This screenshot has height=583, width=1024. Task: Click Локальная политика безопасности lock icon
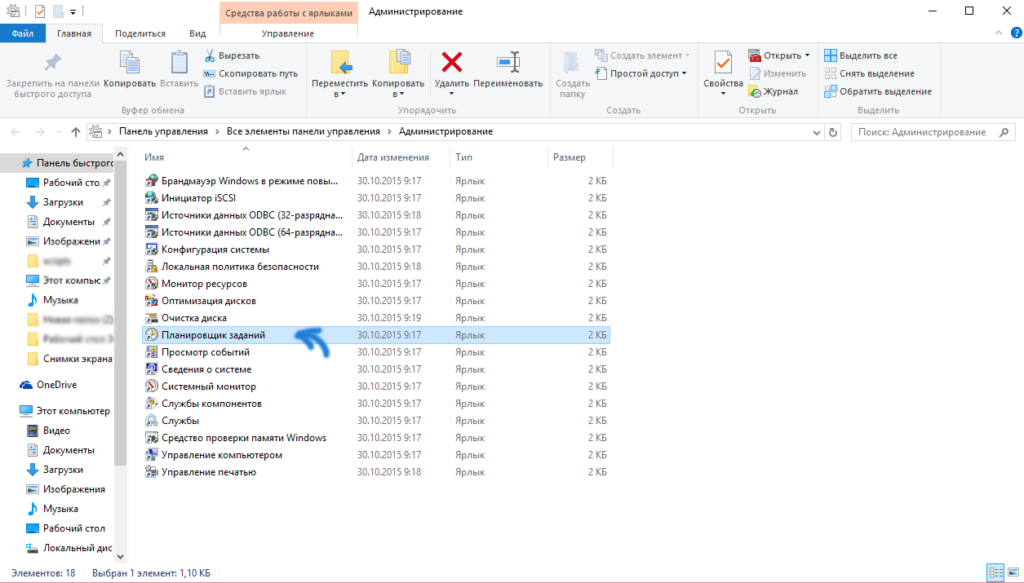click(152, 266)
